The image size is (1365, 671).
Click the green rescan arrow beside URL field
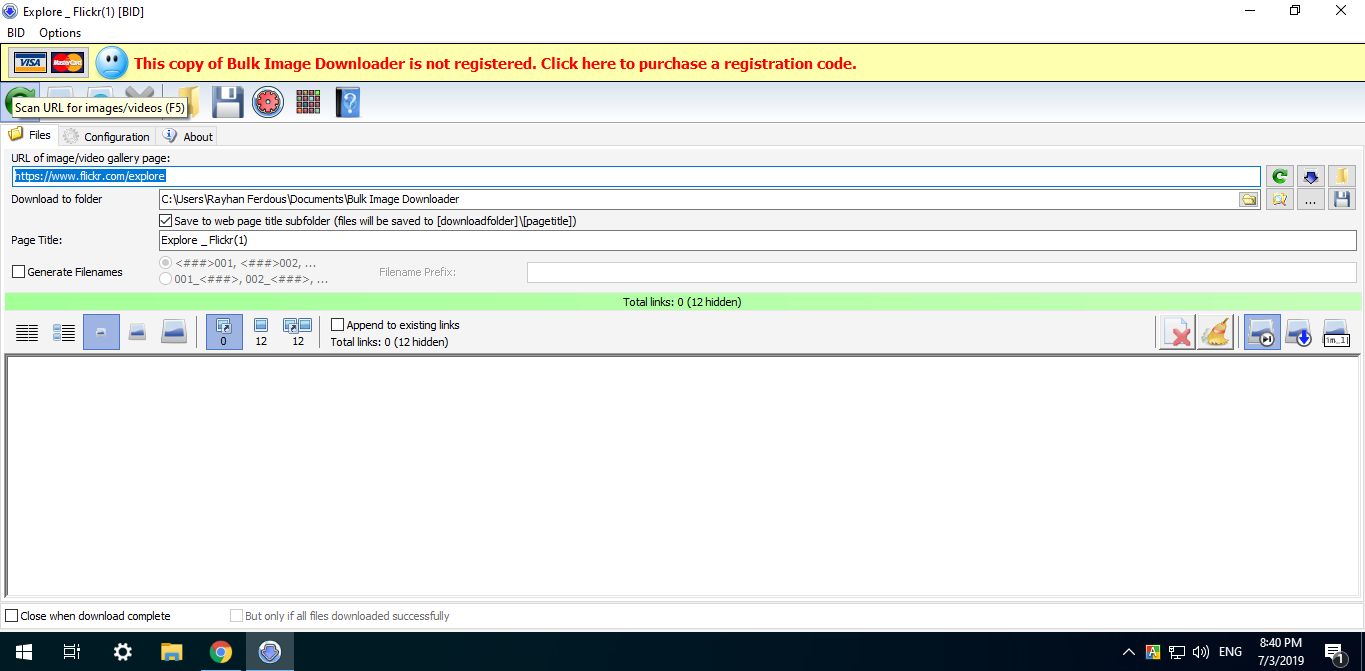click(x=1279, y=176)
